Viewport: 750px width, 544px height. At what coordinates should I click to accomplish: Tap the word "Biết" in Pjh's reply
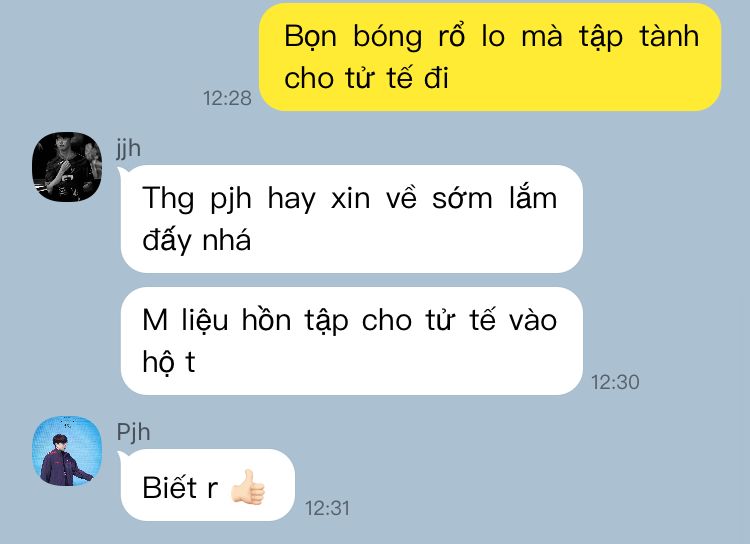coord(170,487)
